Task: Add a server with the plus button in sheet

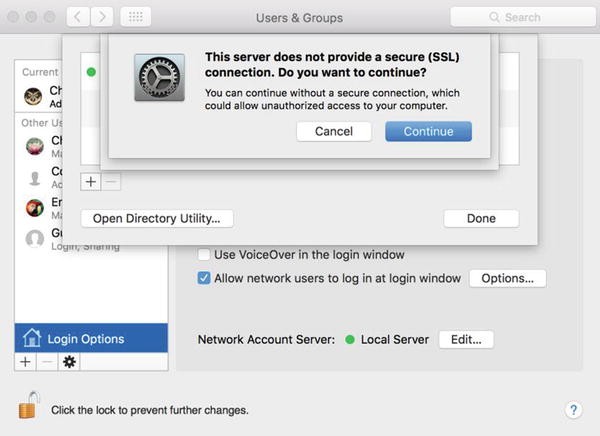Action: (91, 181)
